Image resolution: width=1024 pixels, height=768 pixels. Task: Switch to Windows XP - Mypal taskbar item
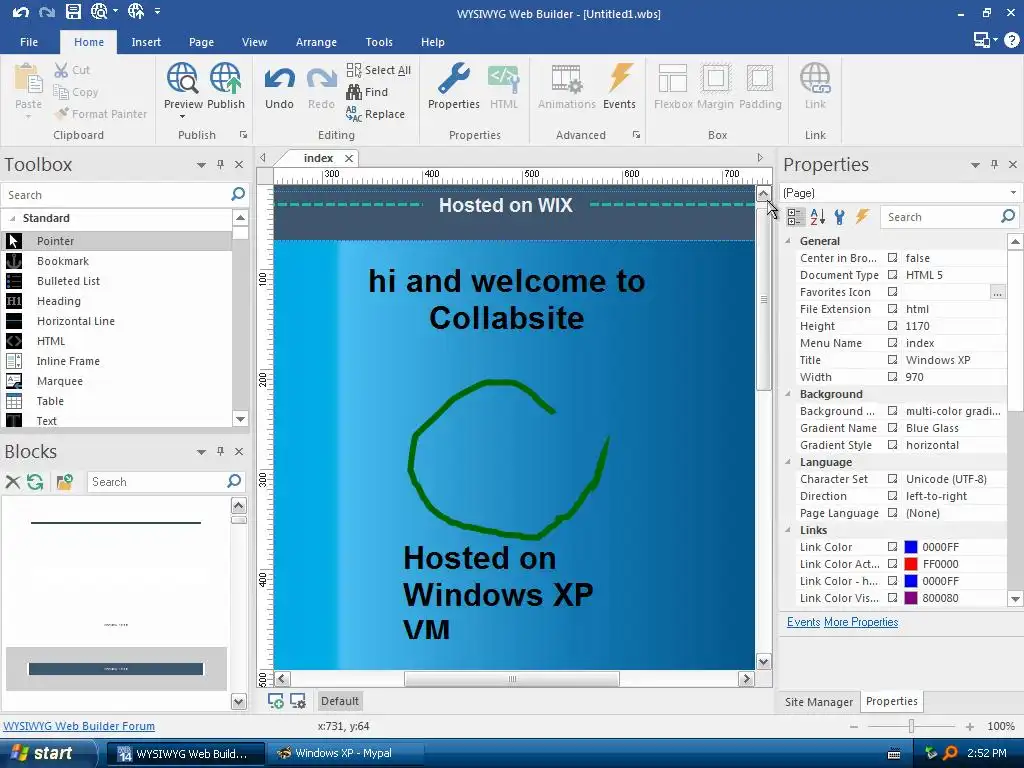coord(344,753)
